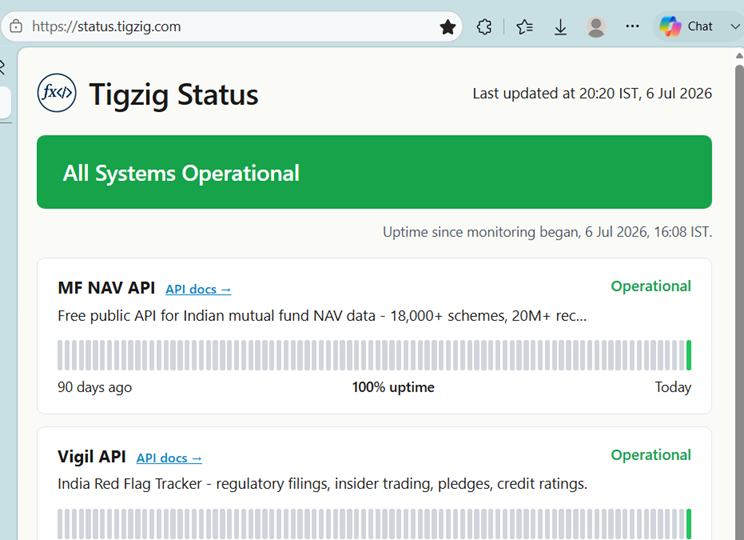744x540 pixels.
Task: Click the Last updated at 20:20 IST text
Action: (592, 93)
